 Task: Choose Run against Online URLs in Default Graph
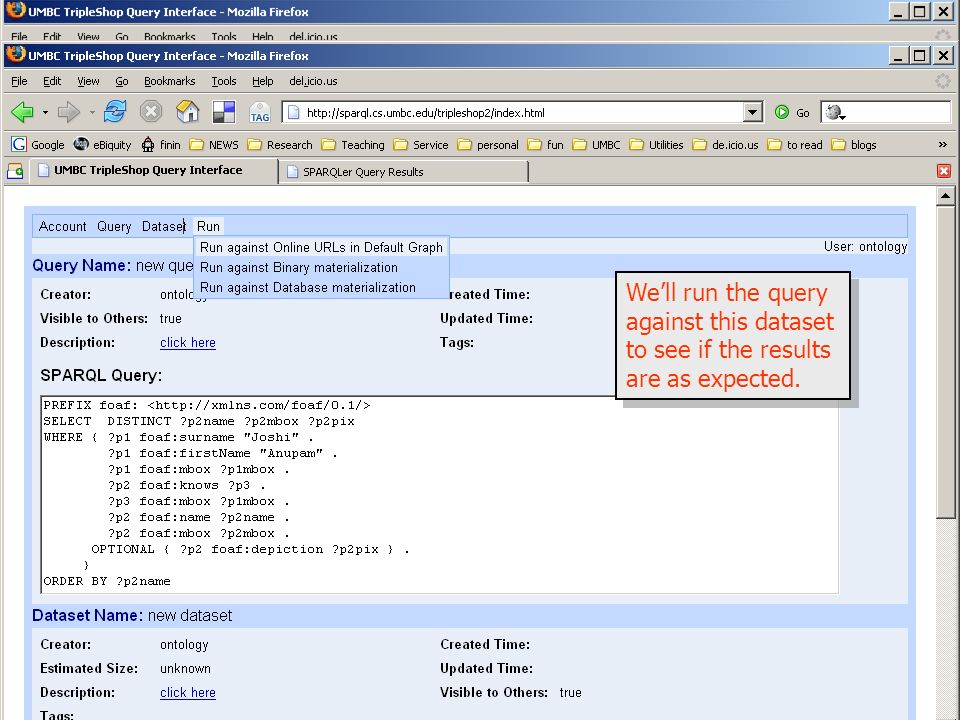321,247
